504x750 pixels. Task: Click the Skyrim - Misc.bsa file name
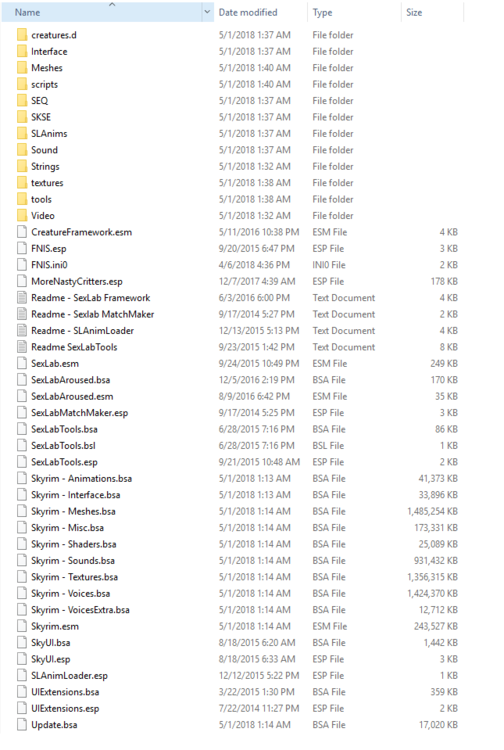coord(67,528)
